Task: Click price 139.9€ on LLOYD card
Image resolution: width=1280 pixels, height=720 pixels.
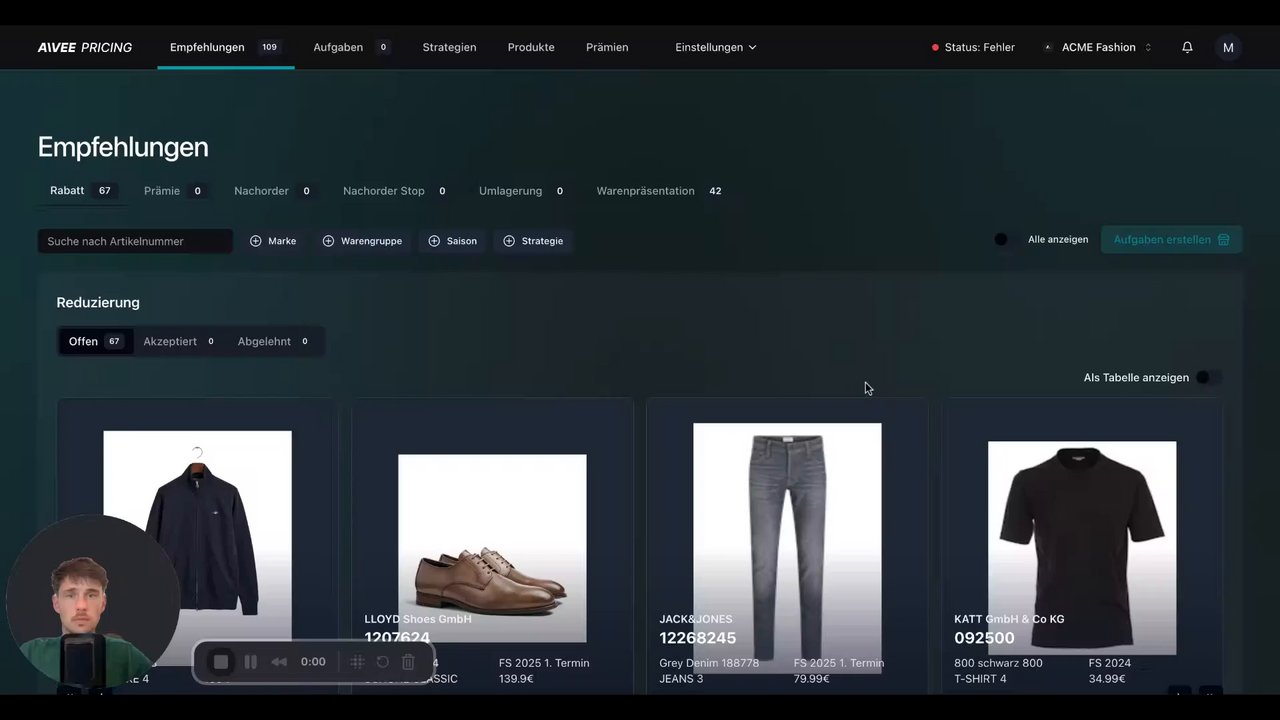Action: point(516,679)
